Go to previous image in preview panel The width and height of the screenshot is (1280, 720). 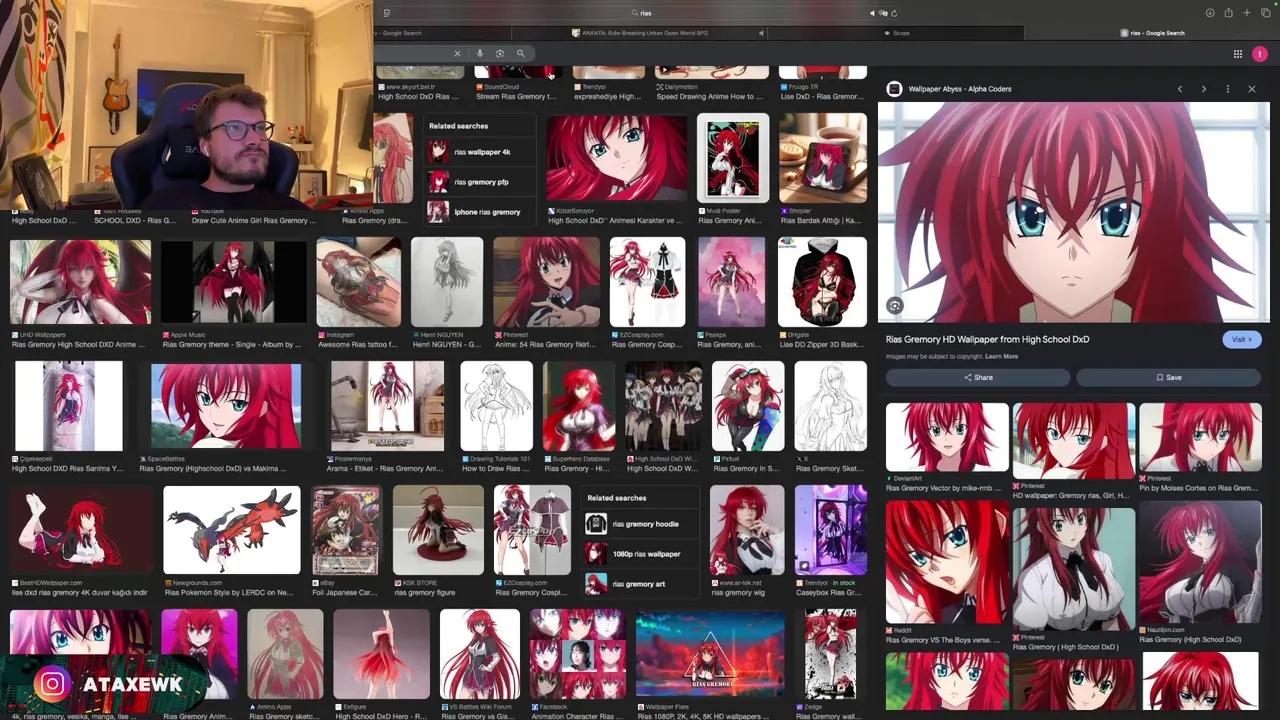click(x=1179, y=89)
